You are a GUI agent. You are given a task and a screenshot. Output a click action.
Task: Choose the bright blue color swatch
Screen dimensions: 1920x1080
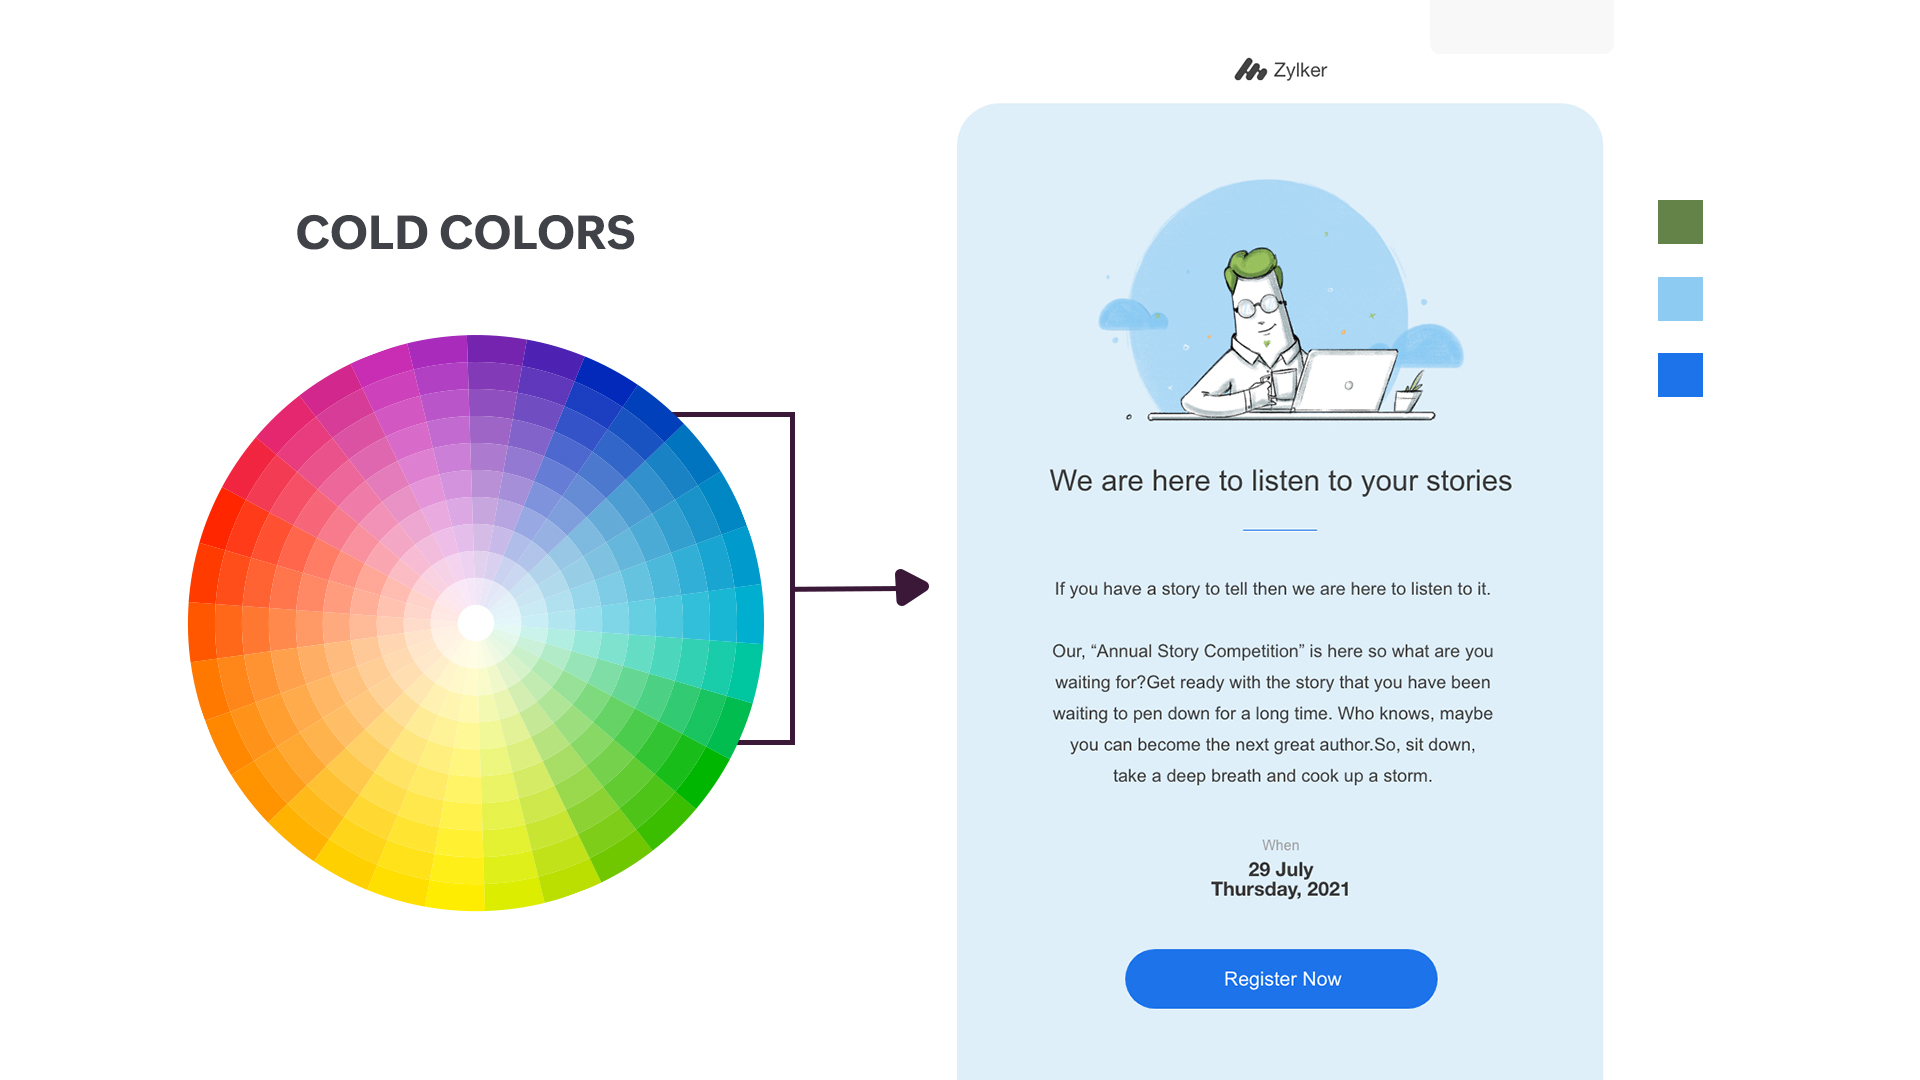pyautogui.click(x=1680, y=375)
